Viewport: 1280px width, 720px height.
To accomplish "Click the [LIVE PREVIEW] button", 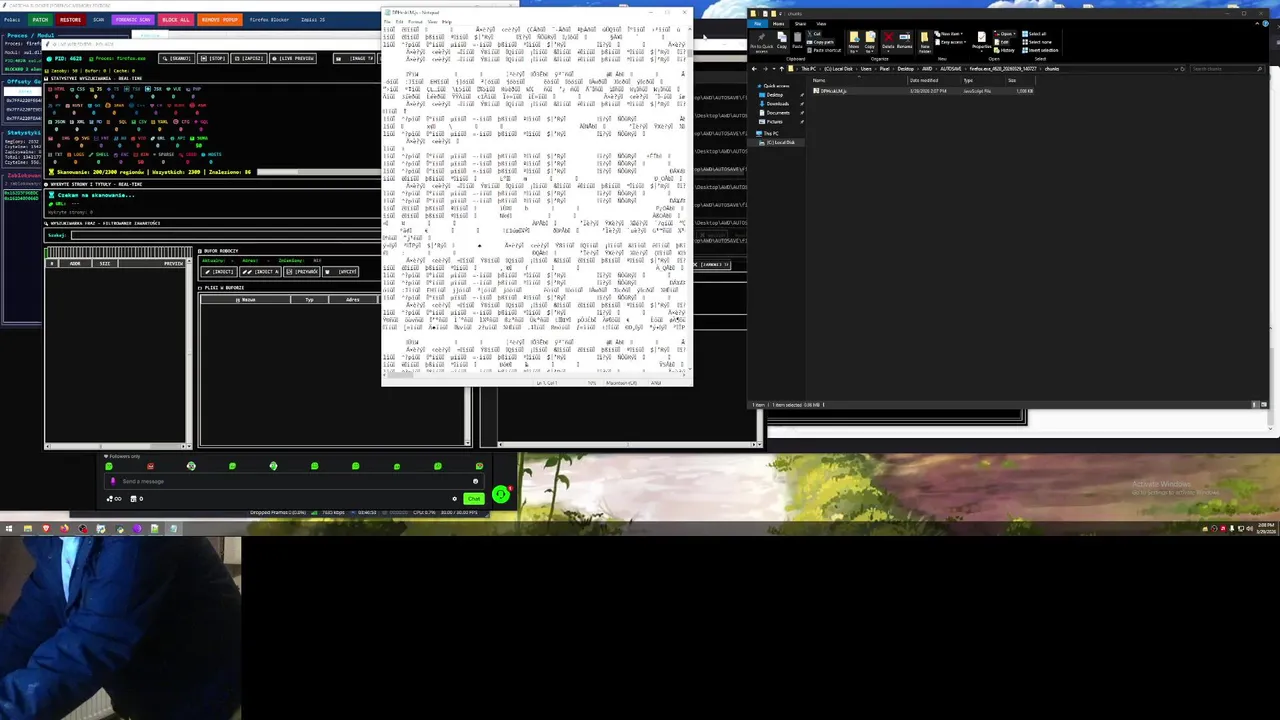I will [x=293, y=58].
